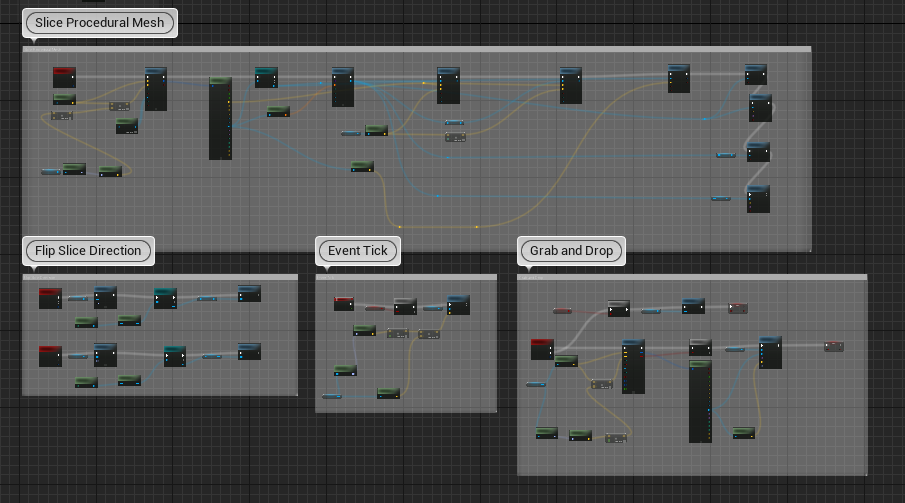The height and width of the screenshot is (503, 905).
Task: Click title bar of Flip Slice Direction comment box
Action: click(x=160, y=277)
